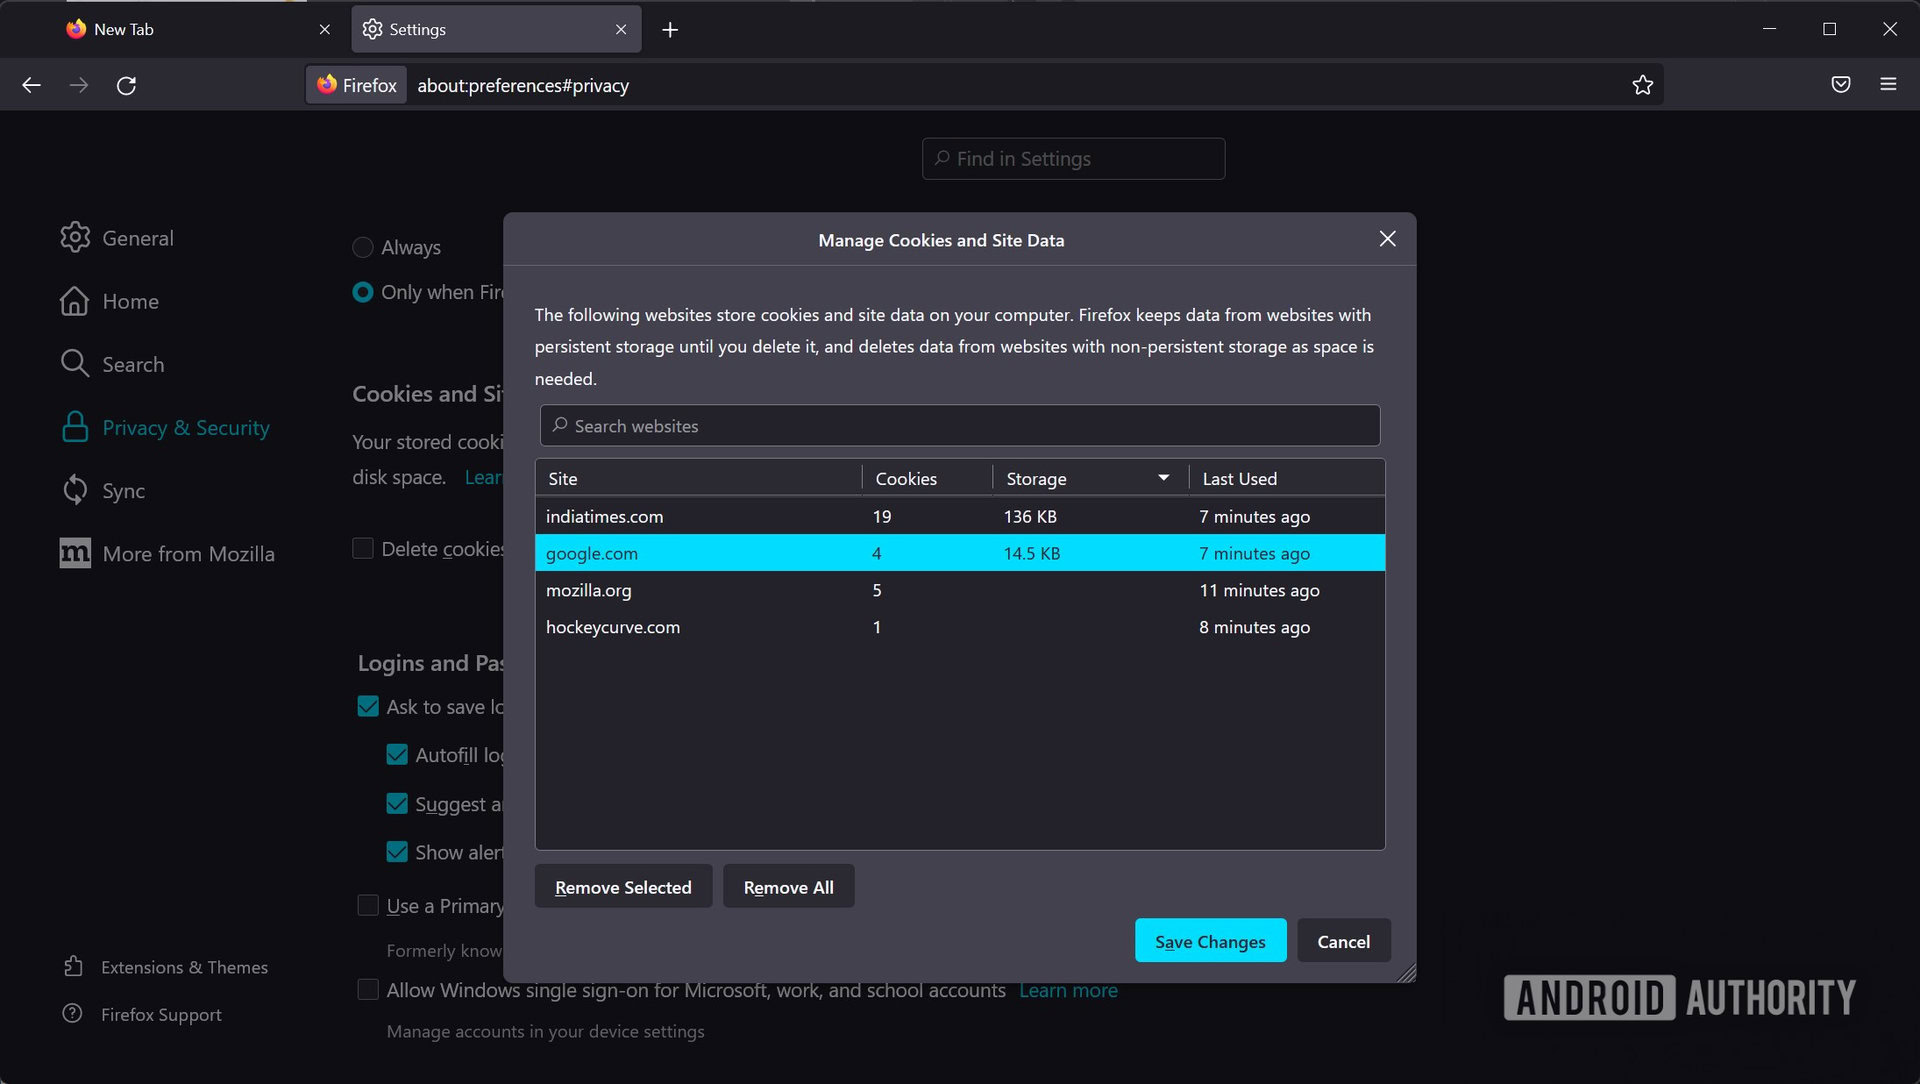Maximize the Firefox window
This screenshot has width=1920, height=1084.
pyautogui.click(x=1829, y=29)
